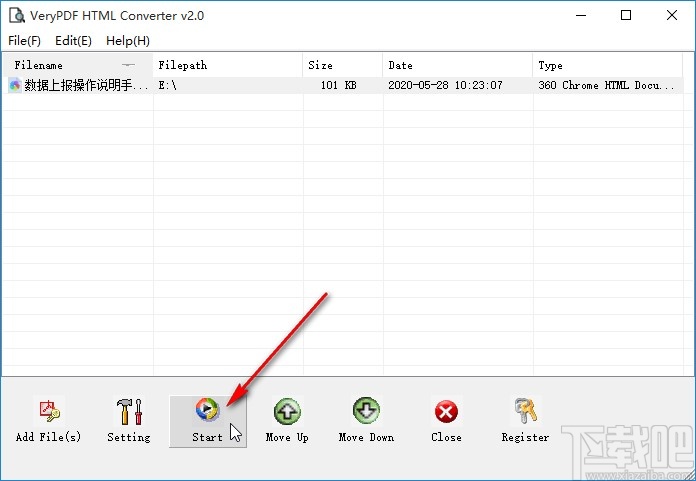
Task: Sort by the Type column header
Action: pos(608,65)
